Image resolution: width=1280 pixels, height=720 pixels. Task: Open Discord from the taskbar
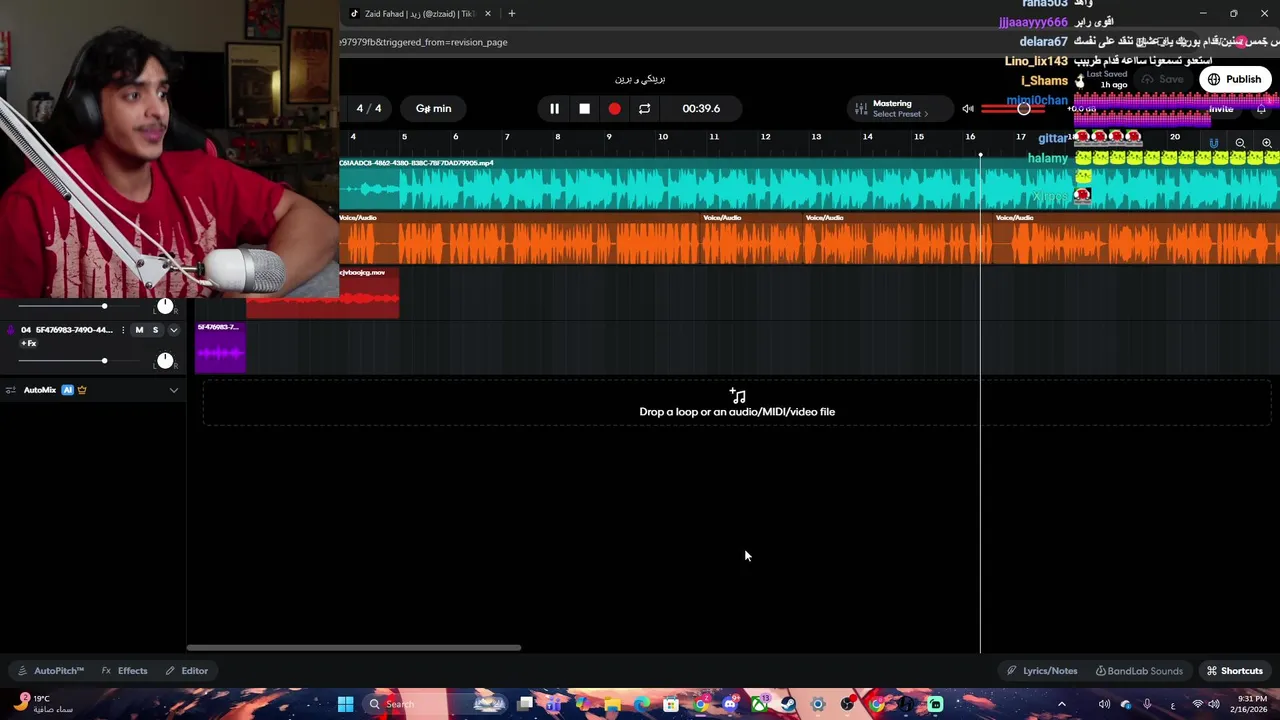click(730, 704)
